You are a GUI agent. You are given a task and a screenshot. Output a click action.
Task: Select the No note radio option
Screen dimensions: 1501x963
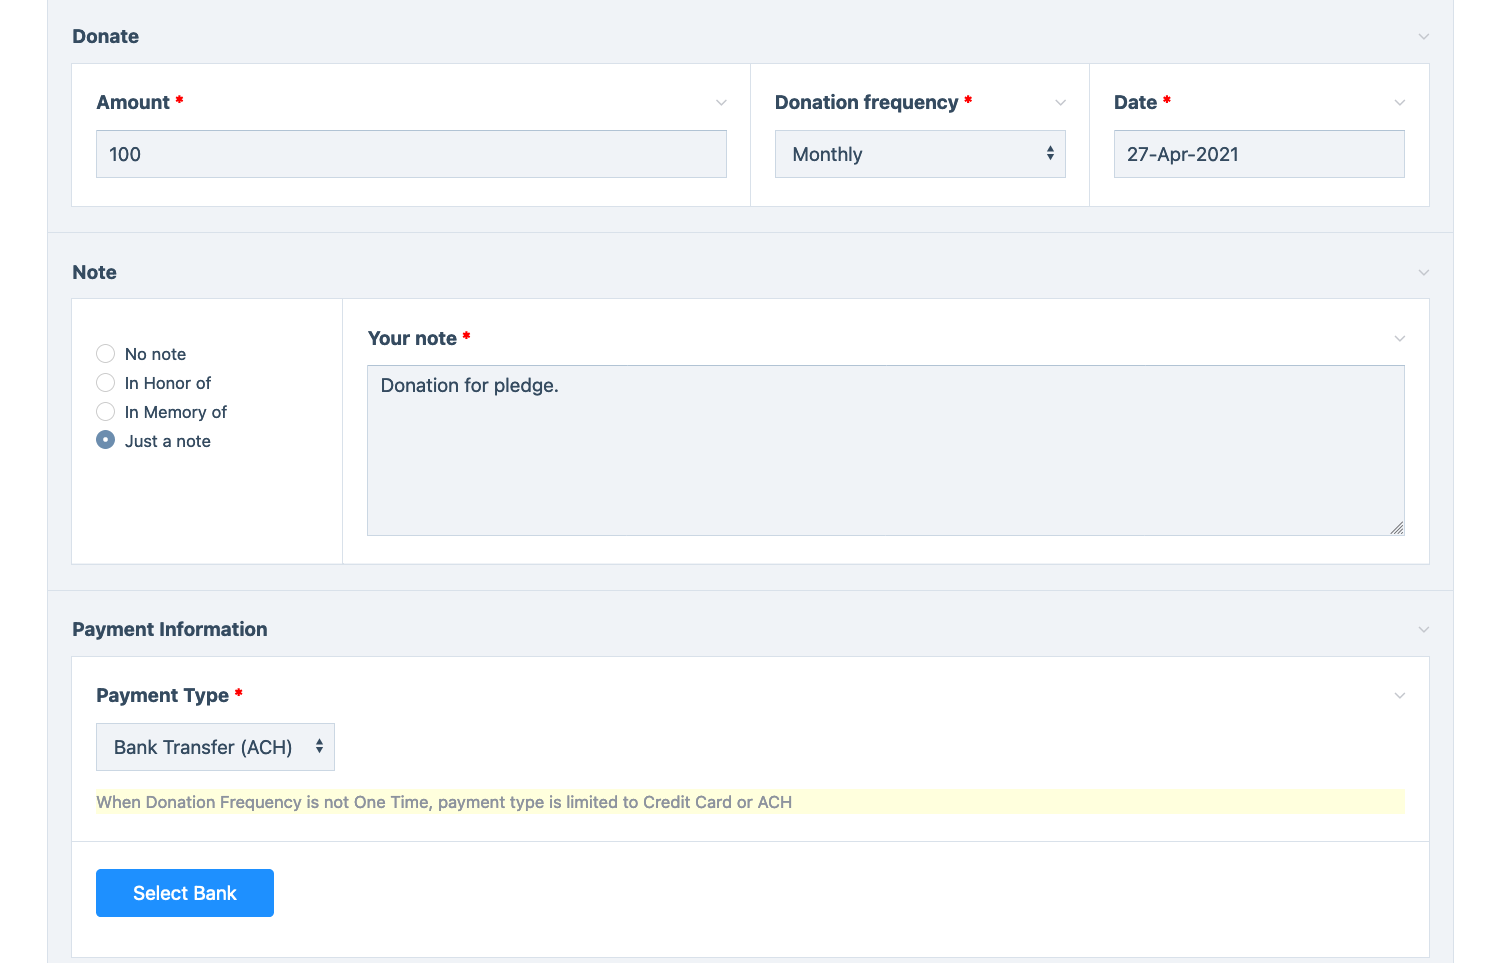(x=106, y=354)
